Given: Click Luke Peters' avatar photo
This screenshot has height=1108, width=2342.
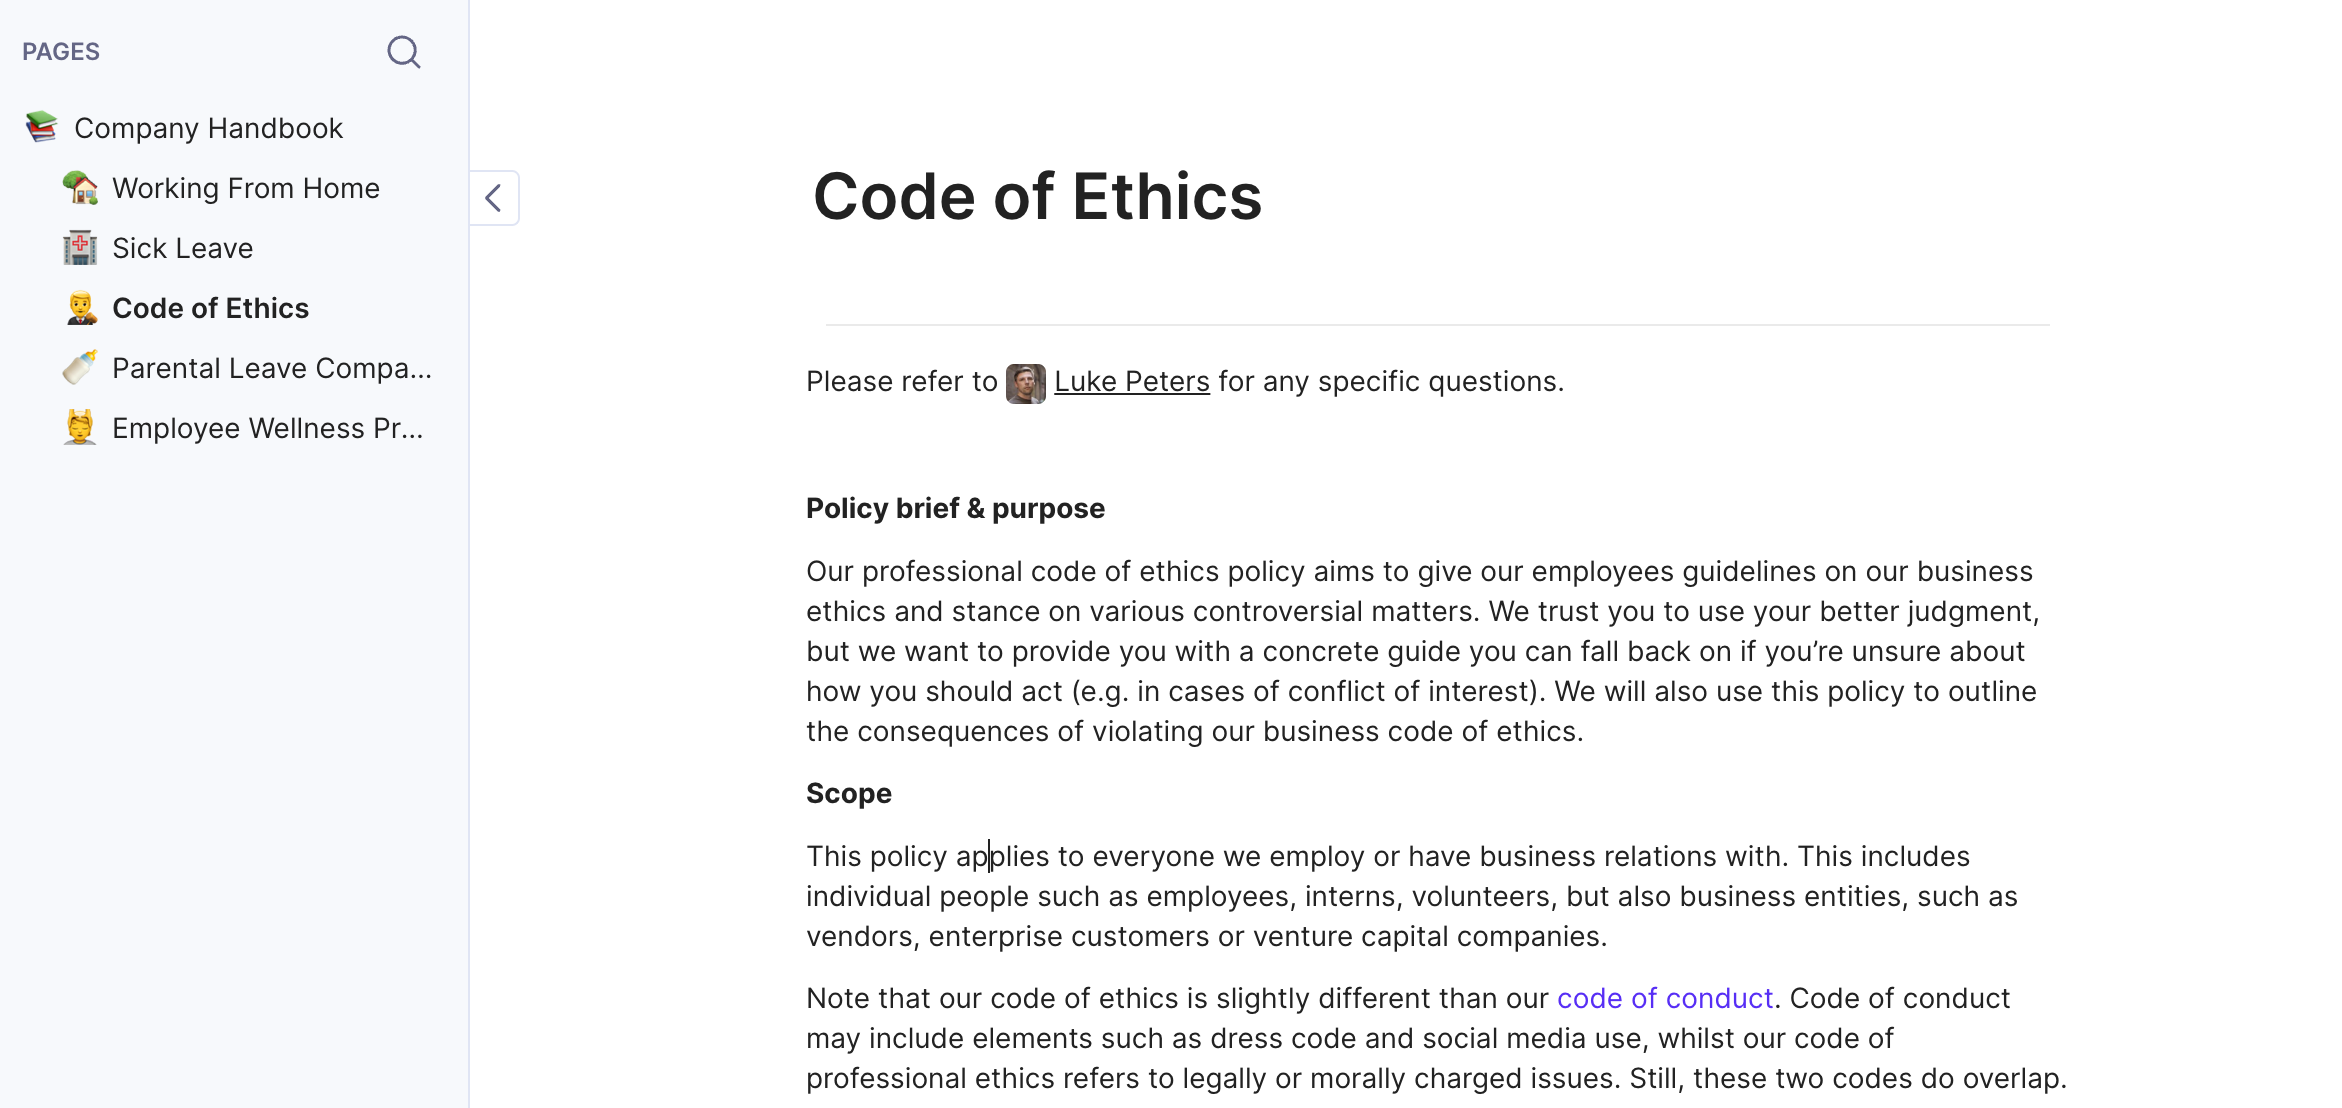Looking at the screenshot, I should point(1025,383).
